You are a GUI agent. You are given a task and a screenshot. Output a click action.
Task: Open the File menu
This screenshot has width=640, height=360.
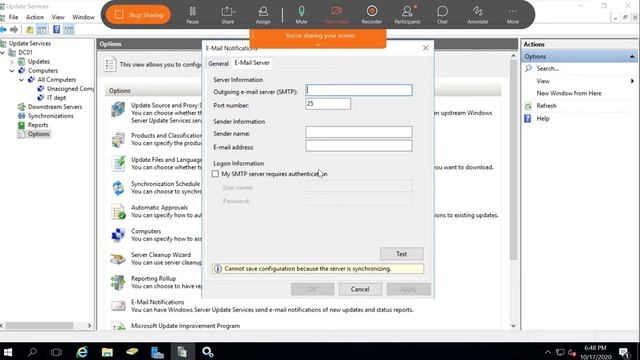(x=13, y=17)
